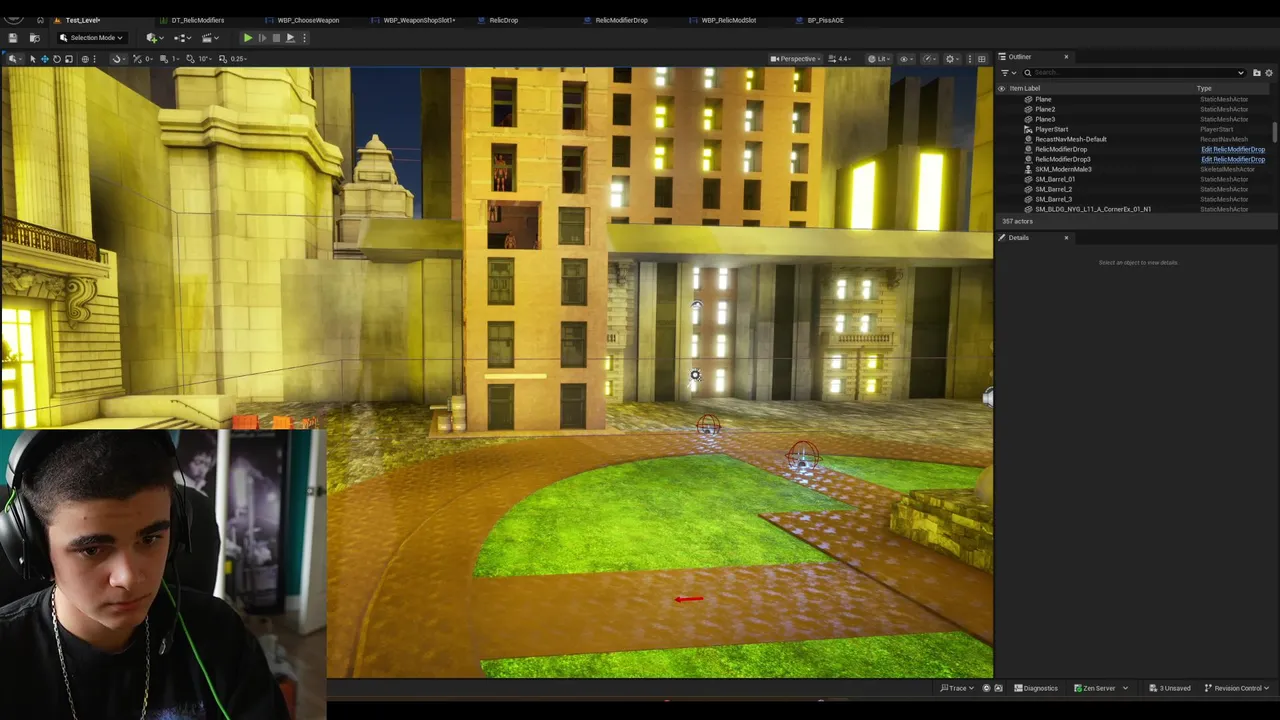Image resolution: width=1280 pixels, height=720 pixels.
Task: Open the viewport Show eye menu
Action: [905, 59]
